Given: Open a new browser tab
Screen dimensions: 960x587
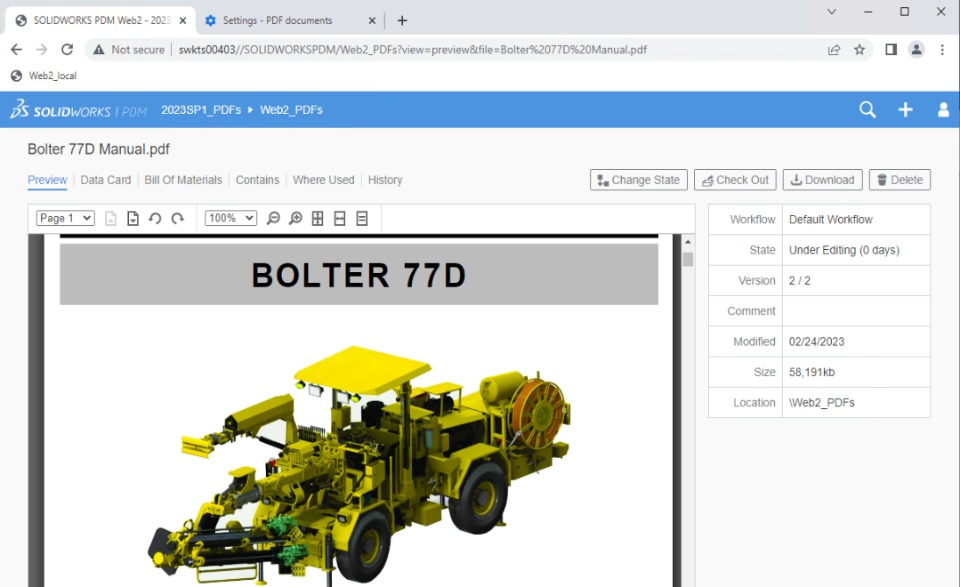Looking at the screenshot, I should [402, 20].
